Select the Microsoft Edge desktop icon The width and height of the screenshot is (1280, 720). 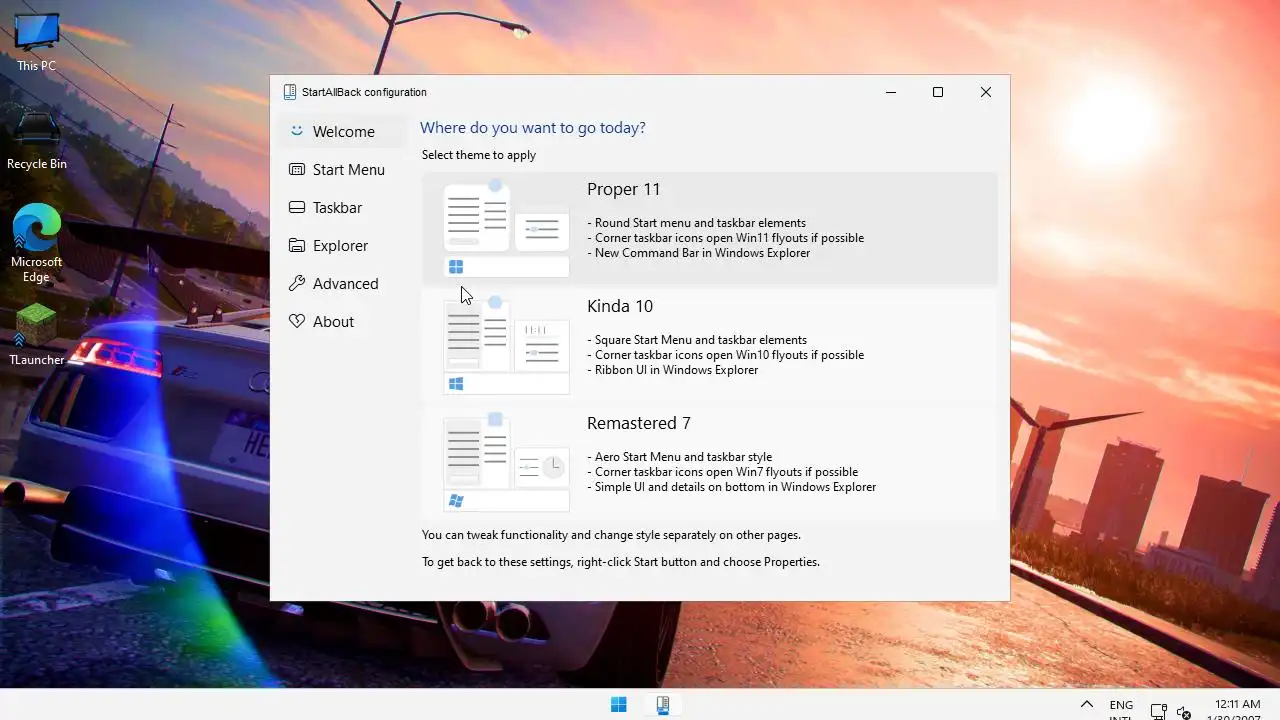point(37,244)
